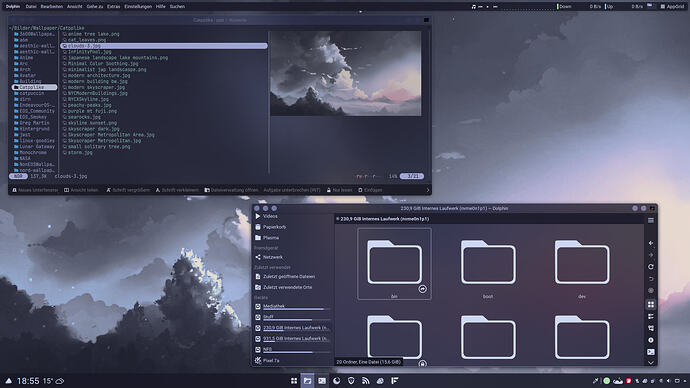Open the Stuff device in the sidebar
Viewport: 690px width, 388px height.
tap(292, 317)
